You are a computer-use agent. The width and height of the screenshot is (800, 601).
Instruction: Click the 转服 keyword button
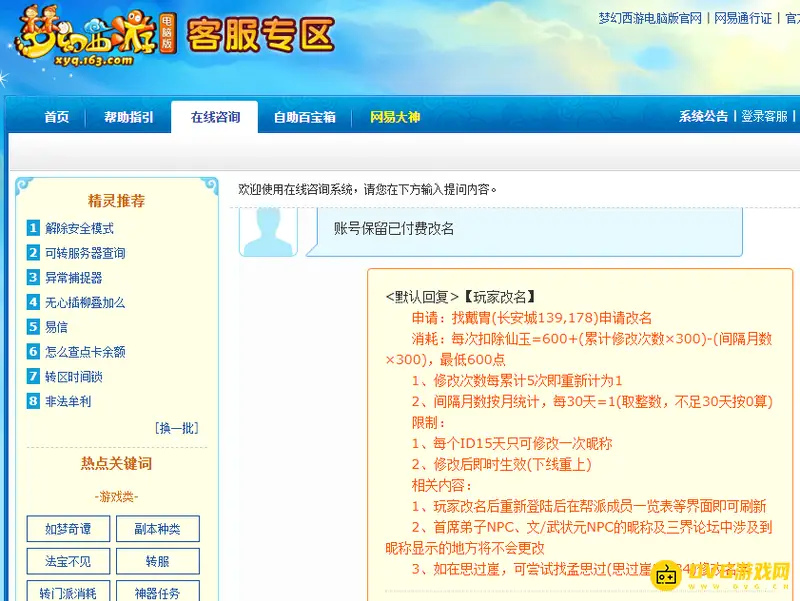pyautogui.click(x=158, y=561)
